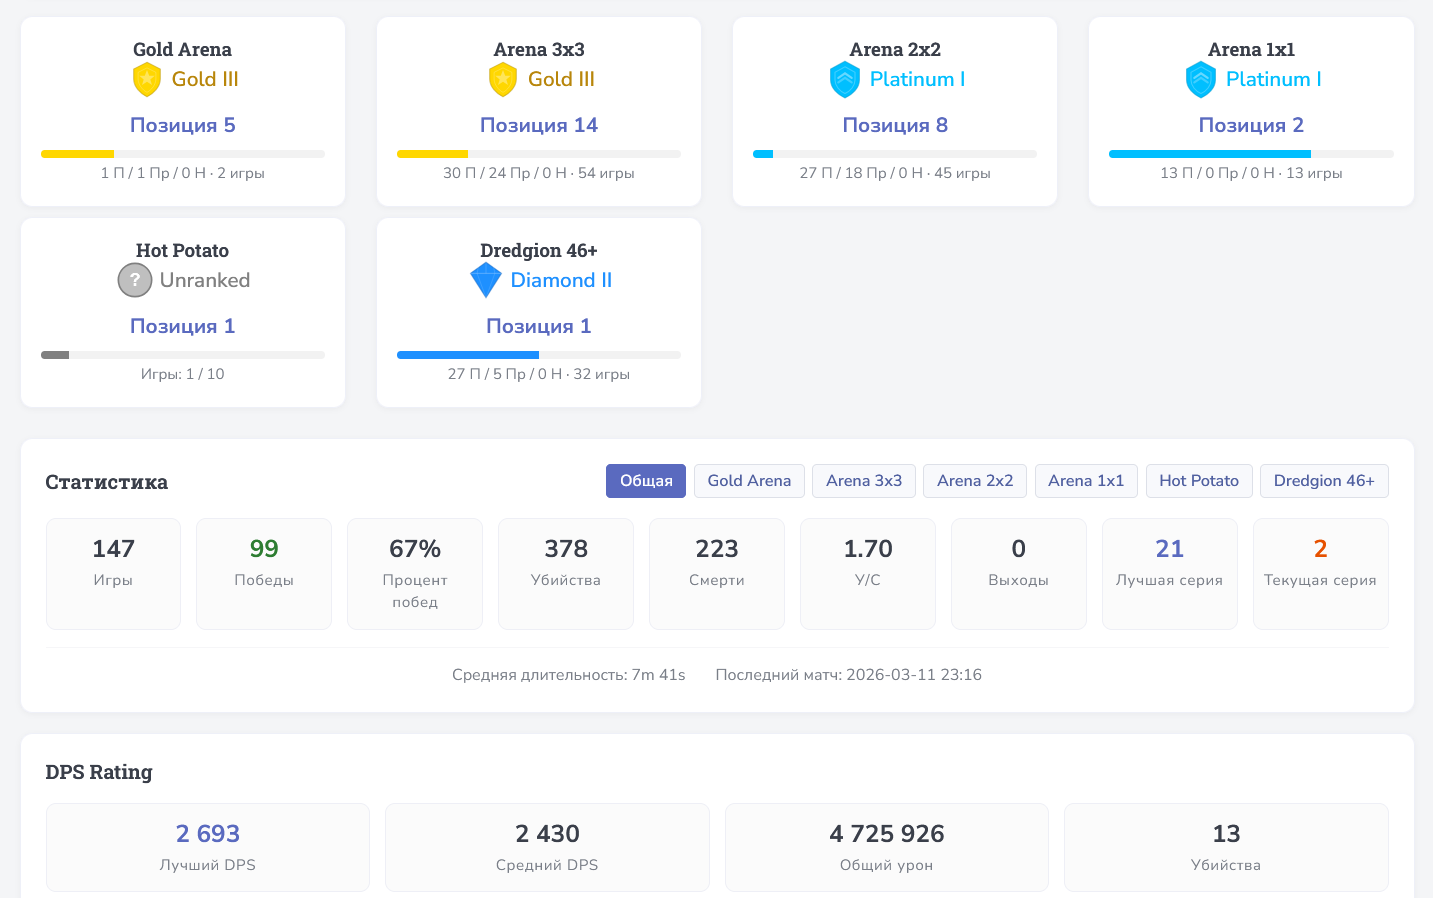Click the Arena 1x1 progress bar
1433x898 pixels.
click(1251, 154)
